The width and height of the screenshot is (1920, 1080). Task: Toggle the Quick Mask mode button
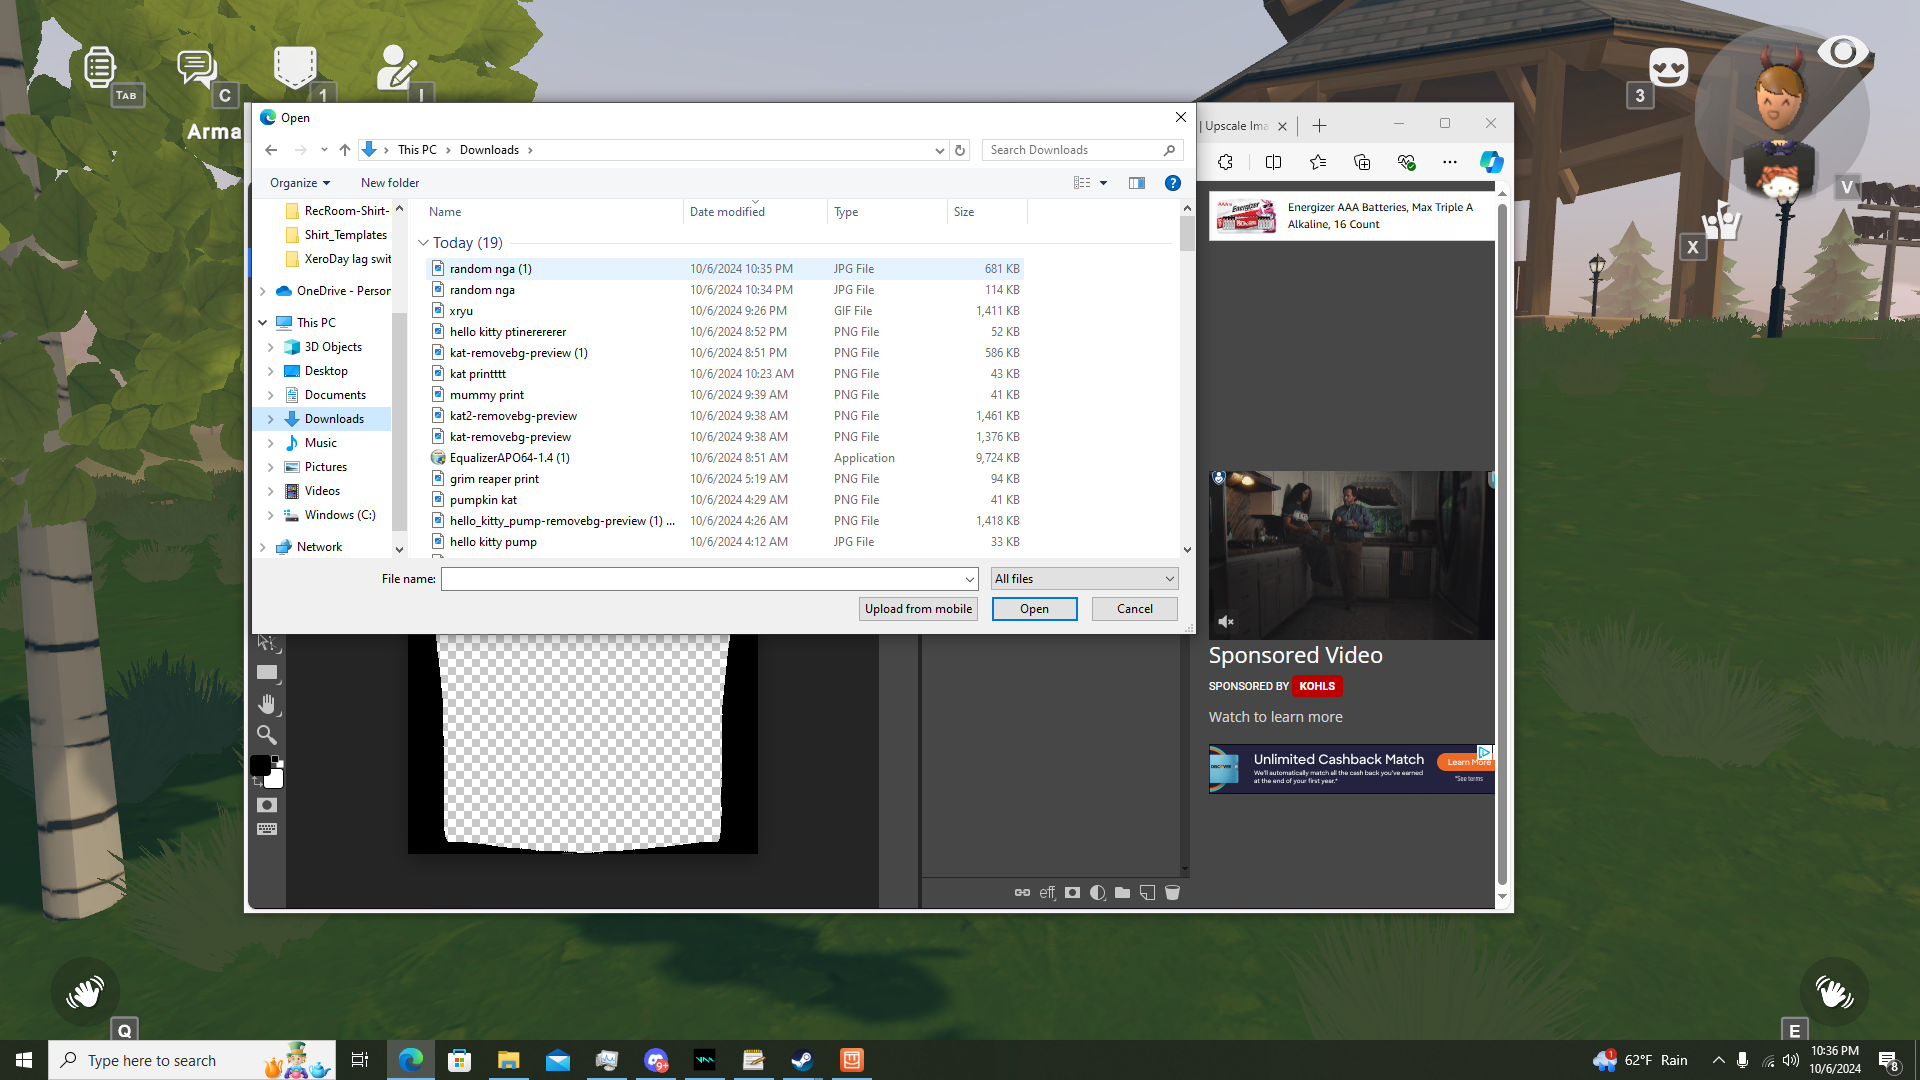tap(266, 805)
